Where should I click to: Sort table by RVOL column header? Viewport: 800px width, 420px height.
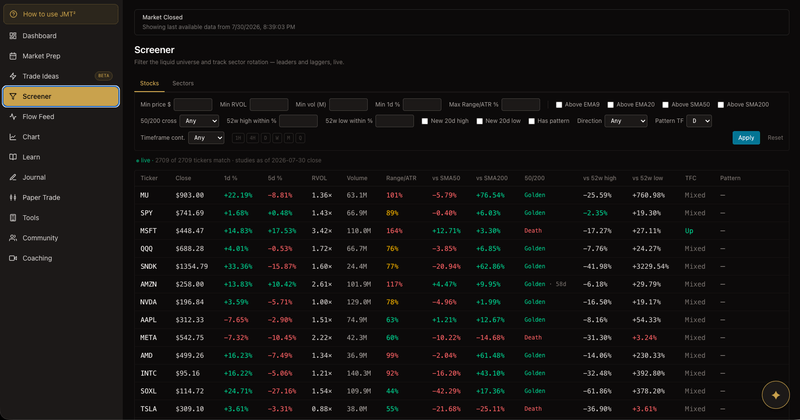coord(319,178)
